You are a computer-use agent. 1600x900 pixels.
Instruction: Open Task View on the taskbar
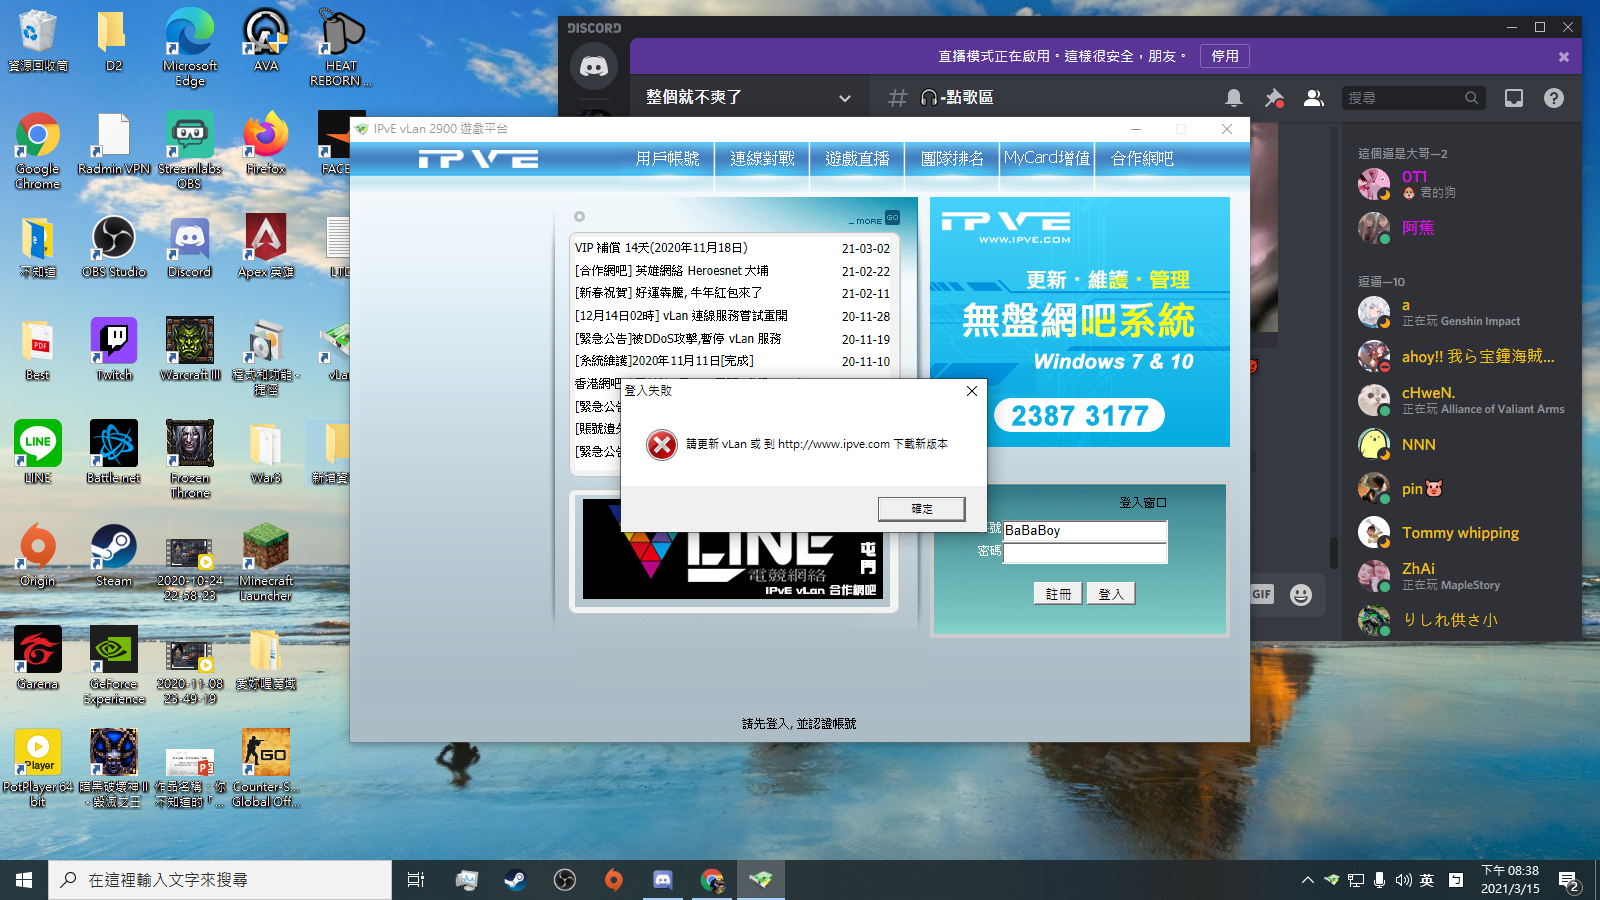tap(416, 880)
